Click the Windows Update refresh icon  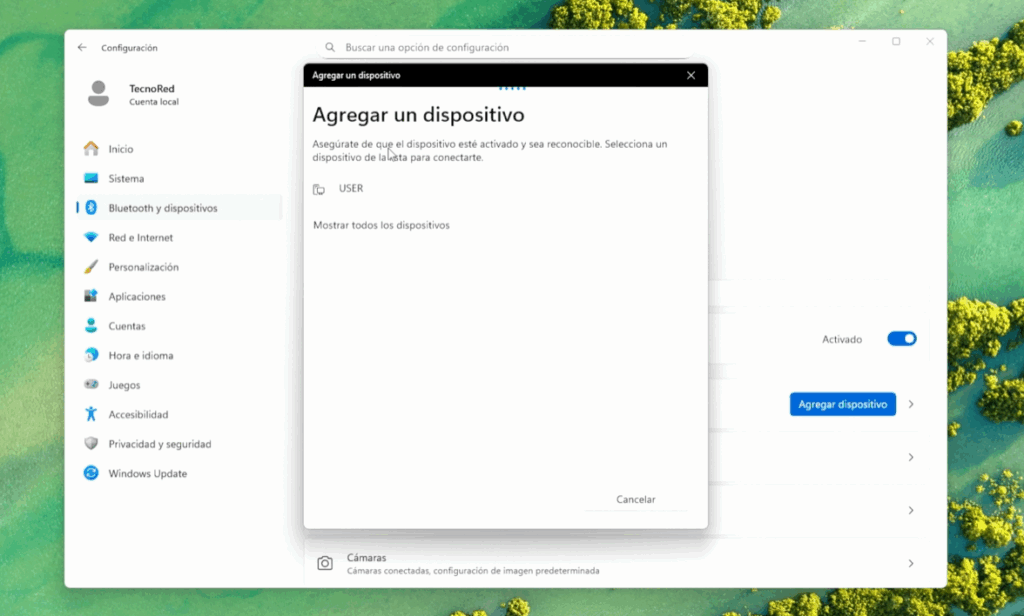91,474
